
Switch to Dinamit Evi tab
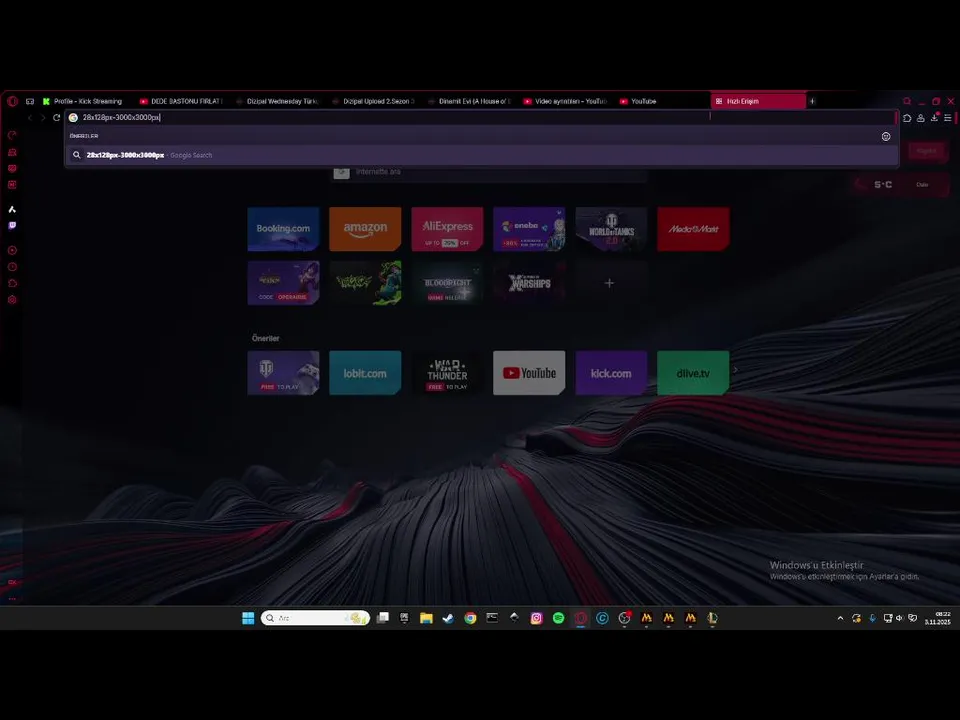pyautogui.click(x=470, y=102)
